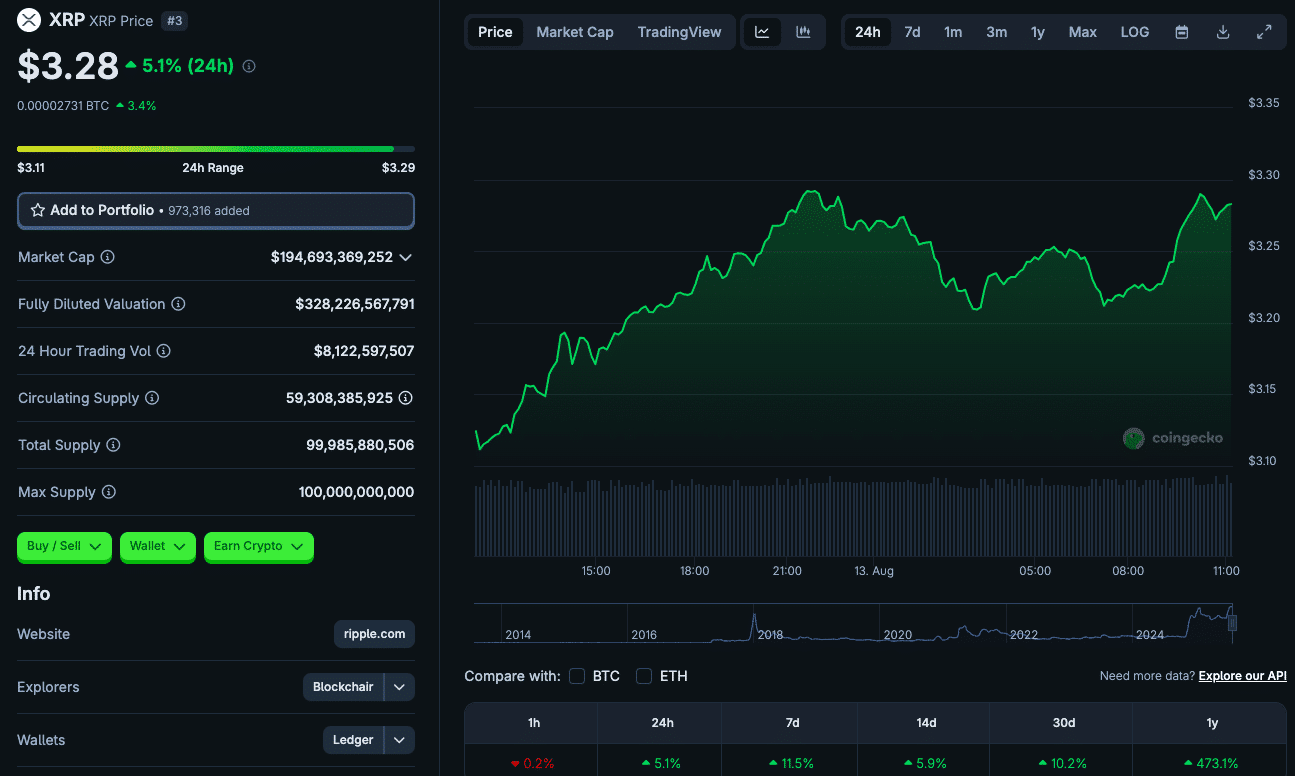Click info icon next to 24h change
The height and width of the screenshot is (776, 1295).
tap(249, 66)
